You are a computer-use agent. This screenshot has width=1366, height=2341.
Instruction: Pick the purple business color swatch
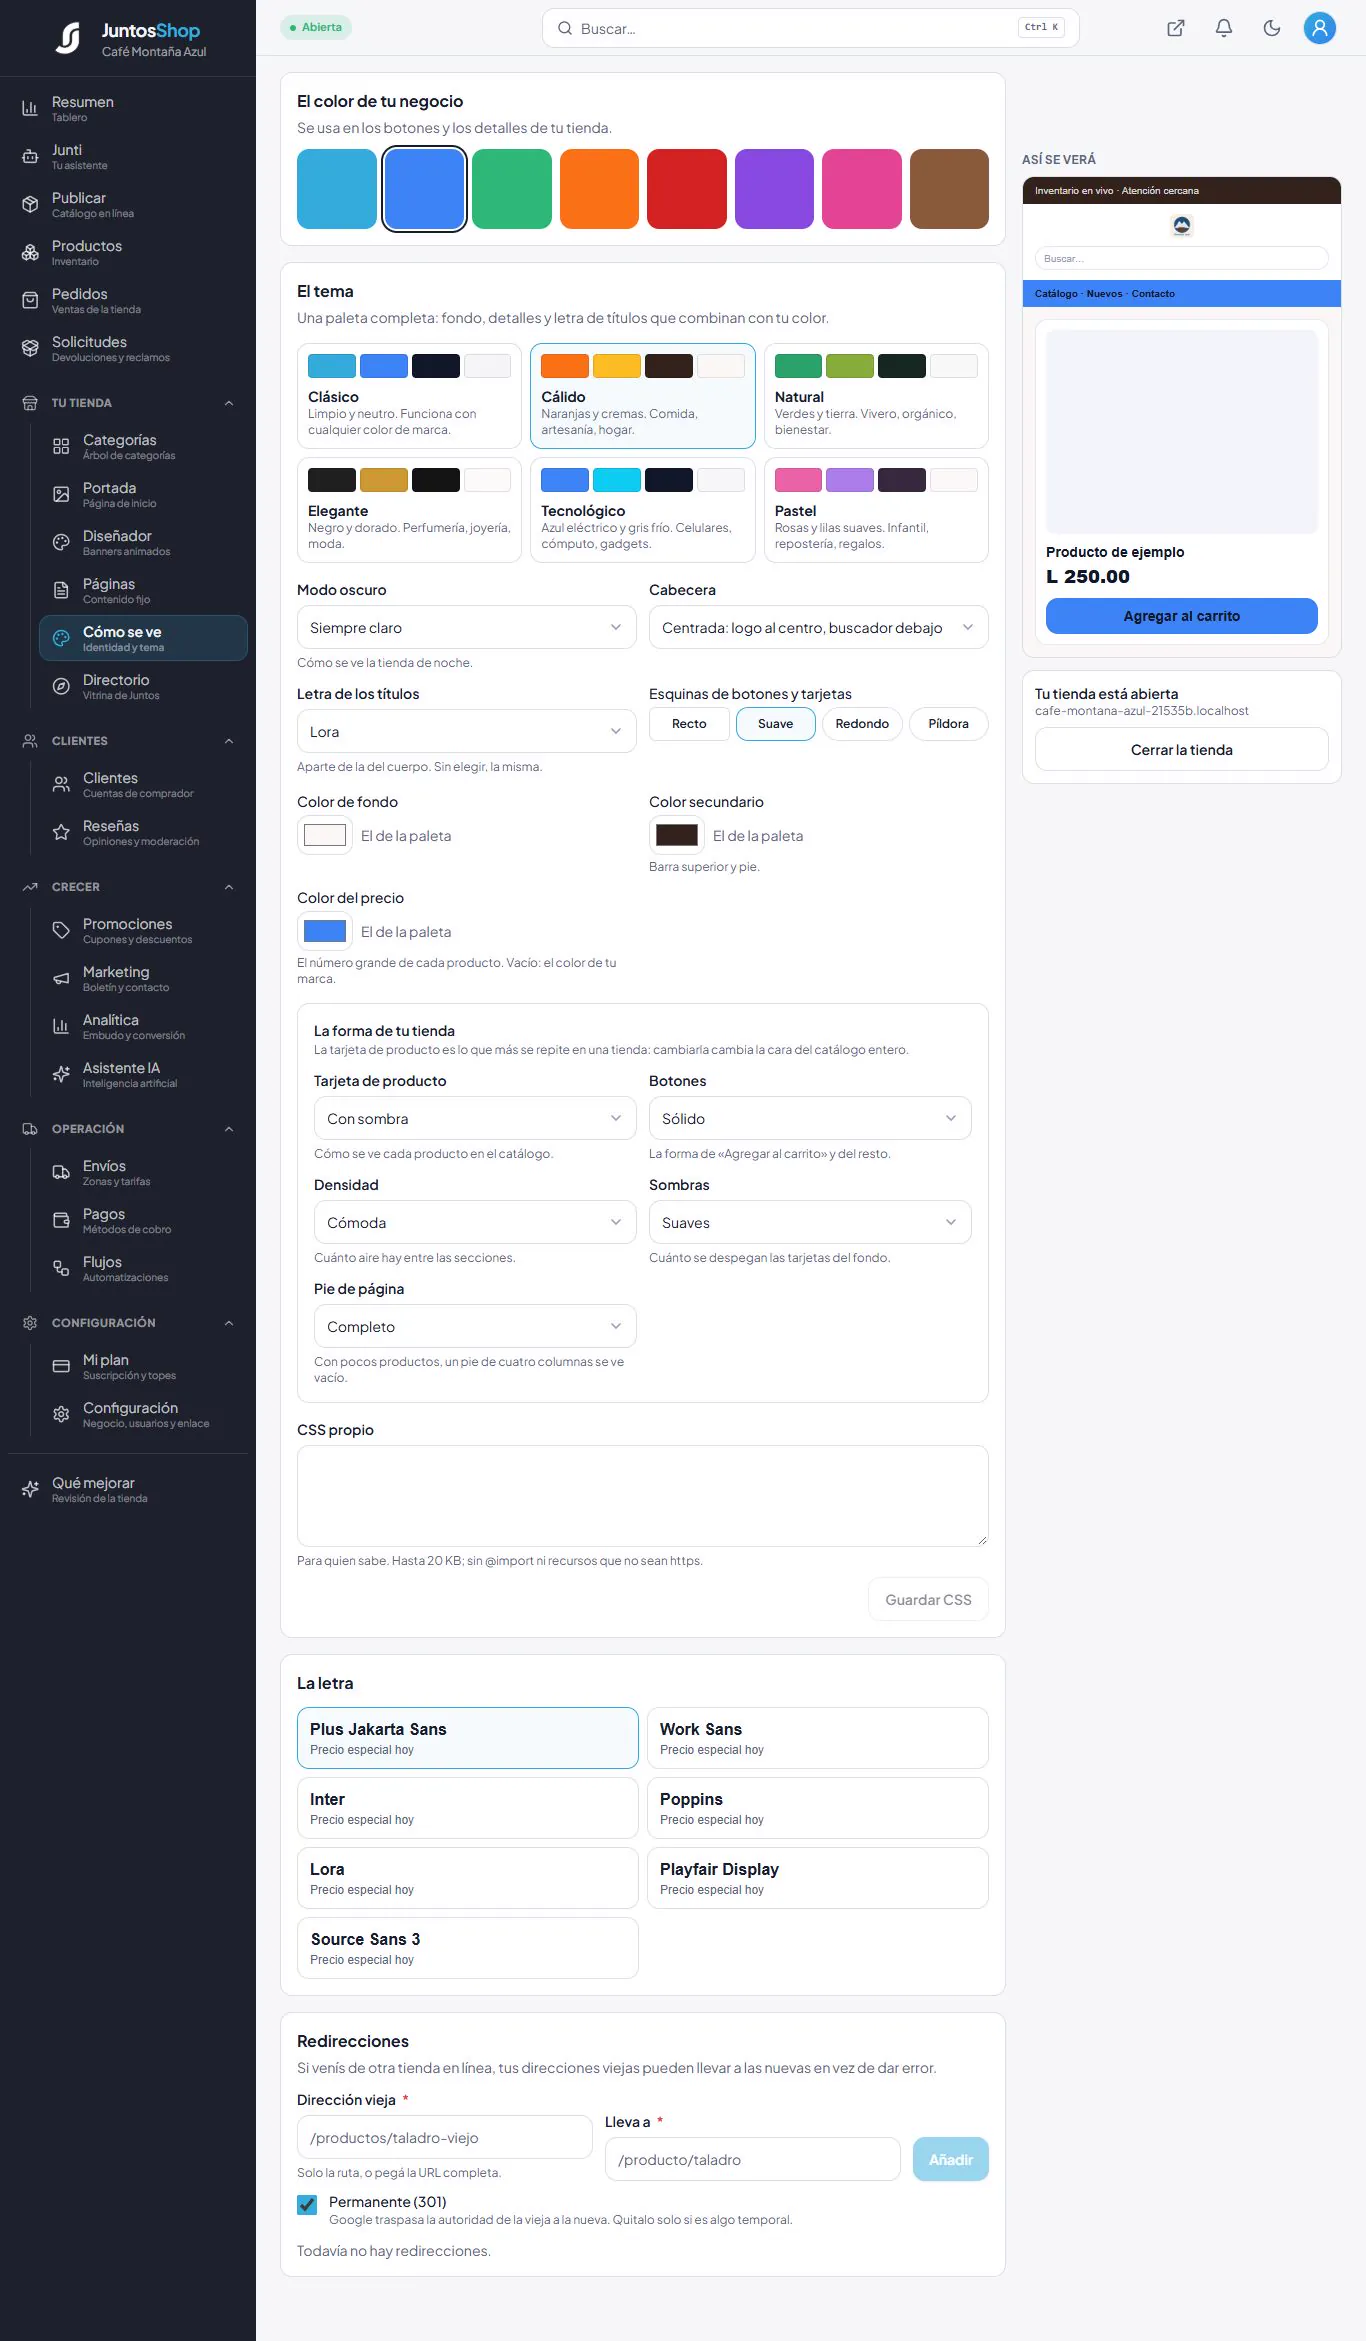coord(774,189)
